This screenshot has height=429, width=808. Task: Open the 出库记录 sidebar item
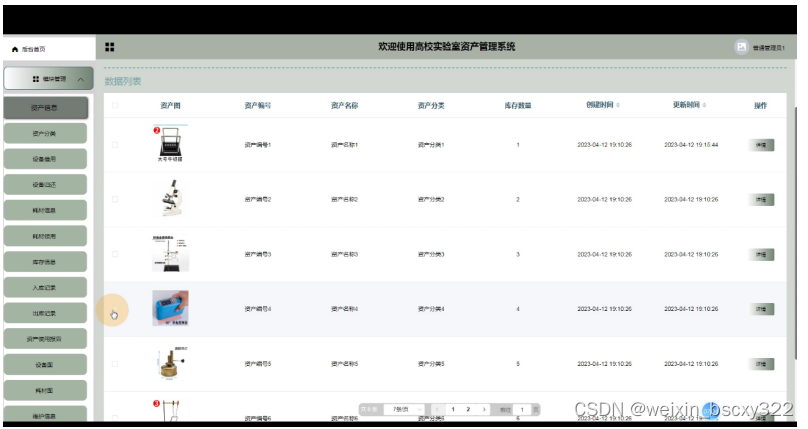pos(45,314)
